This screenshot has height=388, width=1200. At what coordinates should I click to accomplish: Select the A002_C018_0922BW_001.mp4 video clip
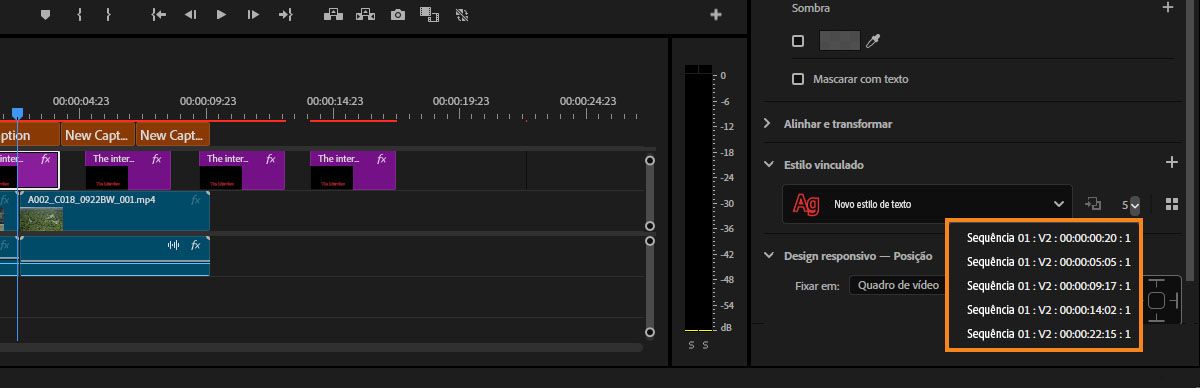coord(114,212)
